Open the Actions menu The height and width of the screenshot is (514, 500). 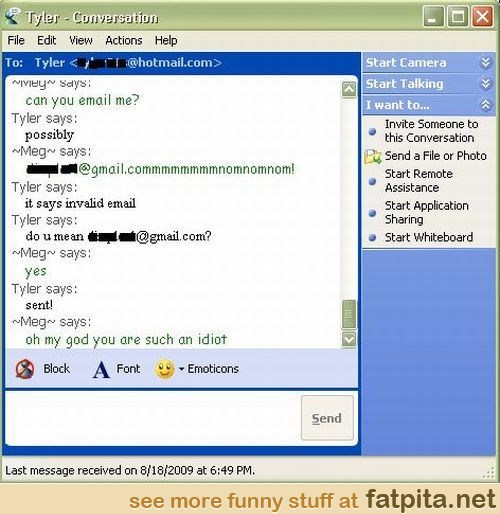(x=124, y=40)
